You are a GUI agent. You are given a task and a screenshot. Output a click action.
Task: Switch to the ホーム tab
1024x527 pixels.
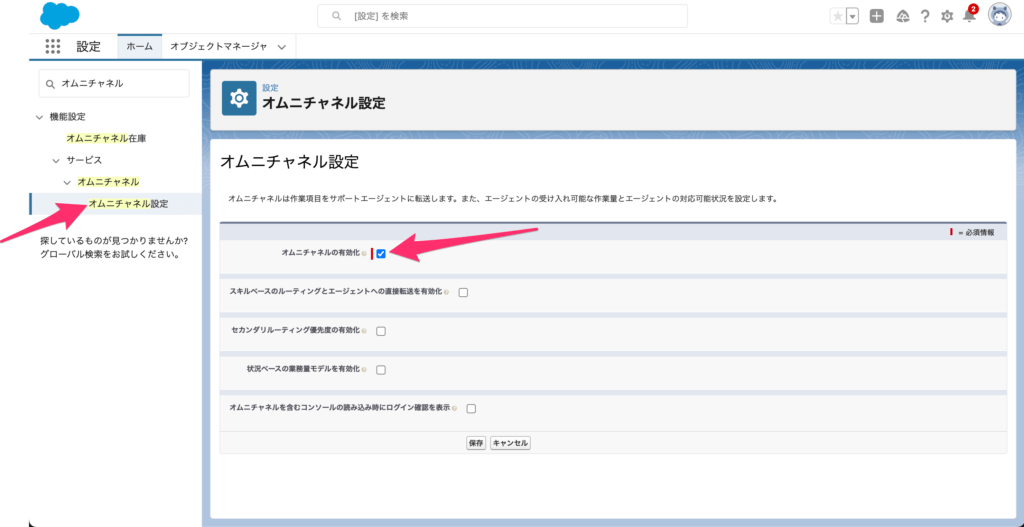[140, 46]
